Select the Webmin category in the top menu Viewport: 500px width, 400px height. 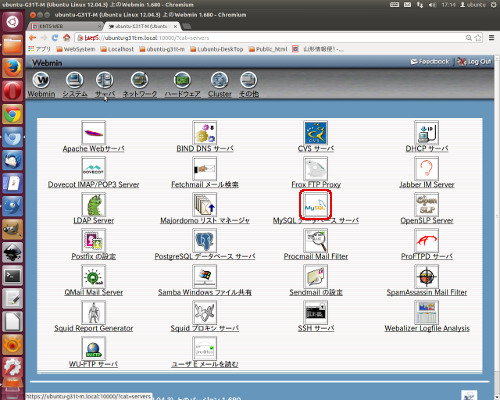(x=41, y=85)
